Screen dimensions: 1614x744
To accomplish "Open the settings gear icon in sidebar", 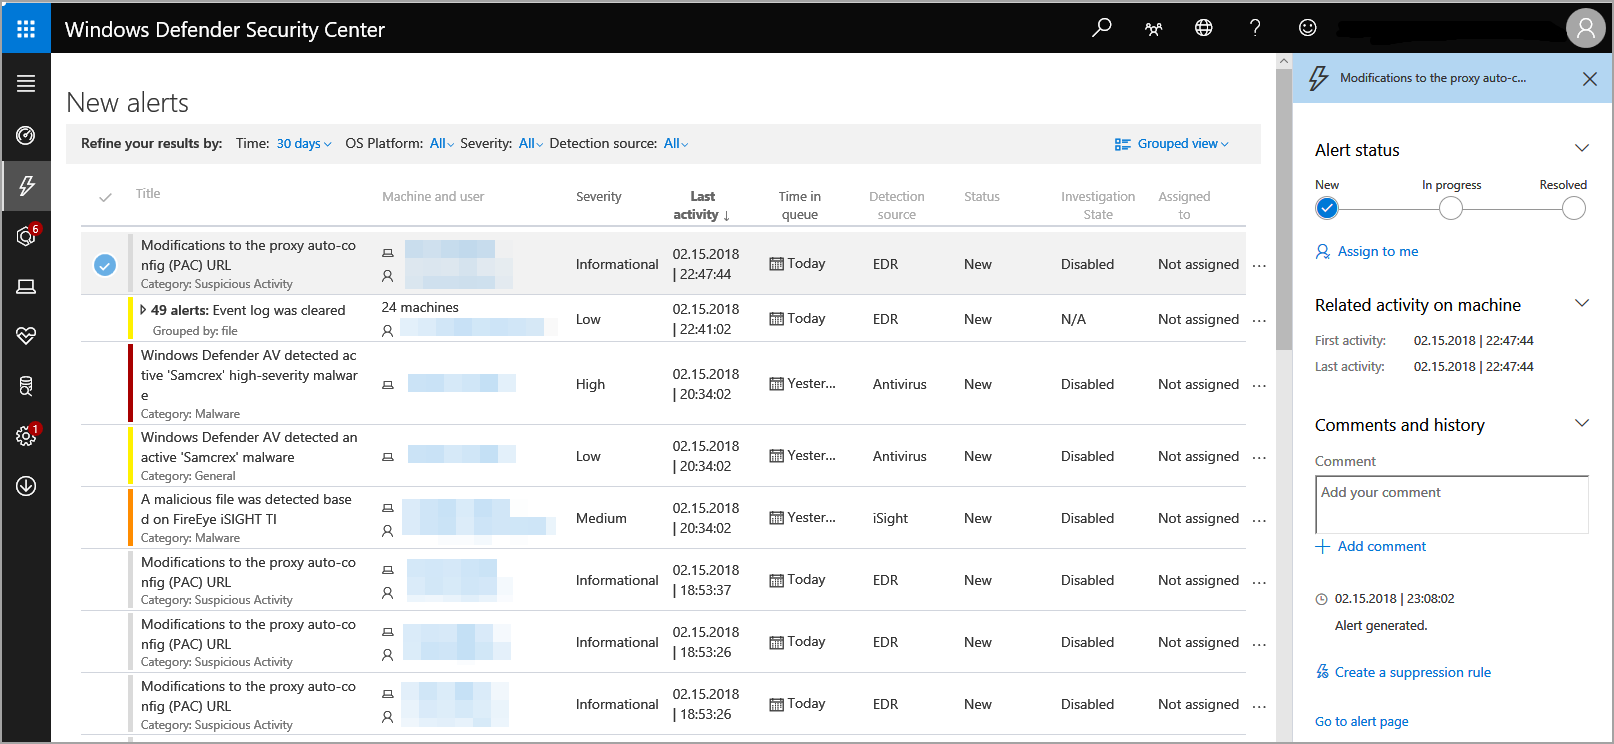I will point(26,436).
